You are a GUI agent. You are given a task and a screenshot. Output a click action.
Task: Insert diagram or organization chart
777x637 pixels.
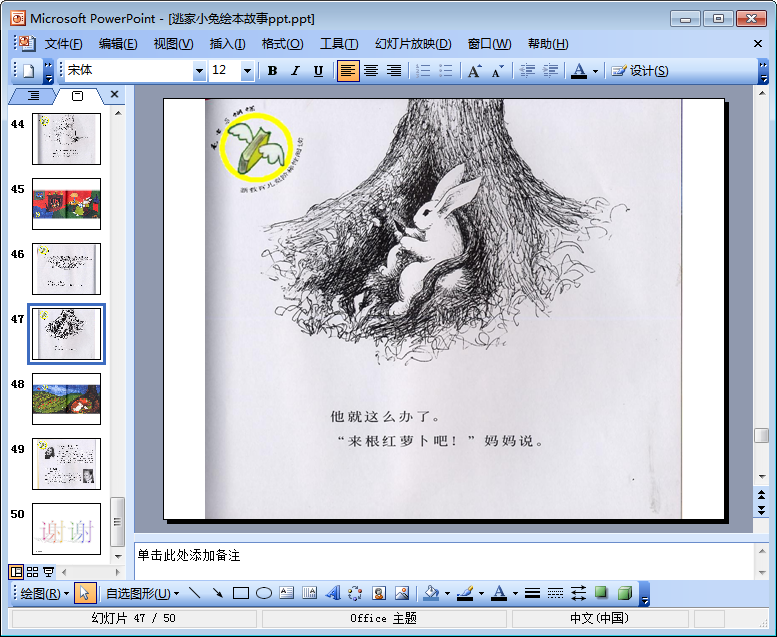click(x=356, y=593)
